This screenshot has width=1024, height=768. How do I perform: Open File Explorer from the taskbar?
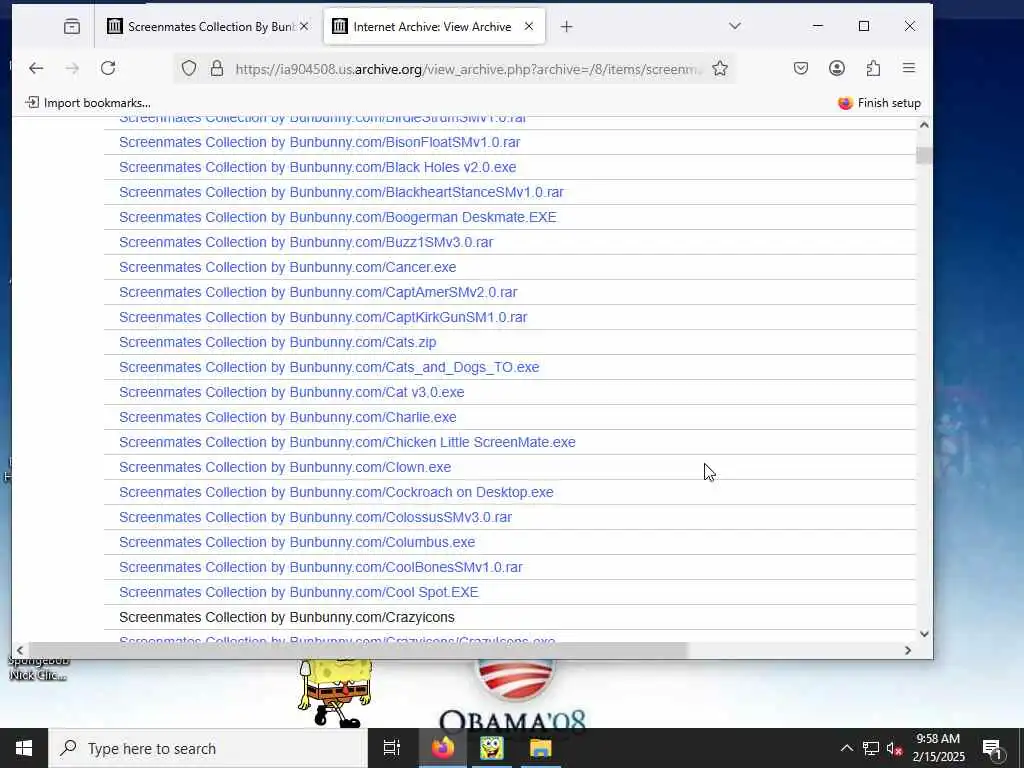tap(541, 748)
